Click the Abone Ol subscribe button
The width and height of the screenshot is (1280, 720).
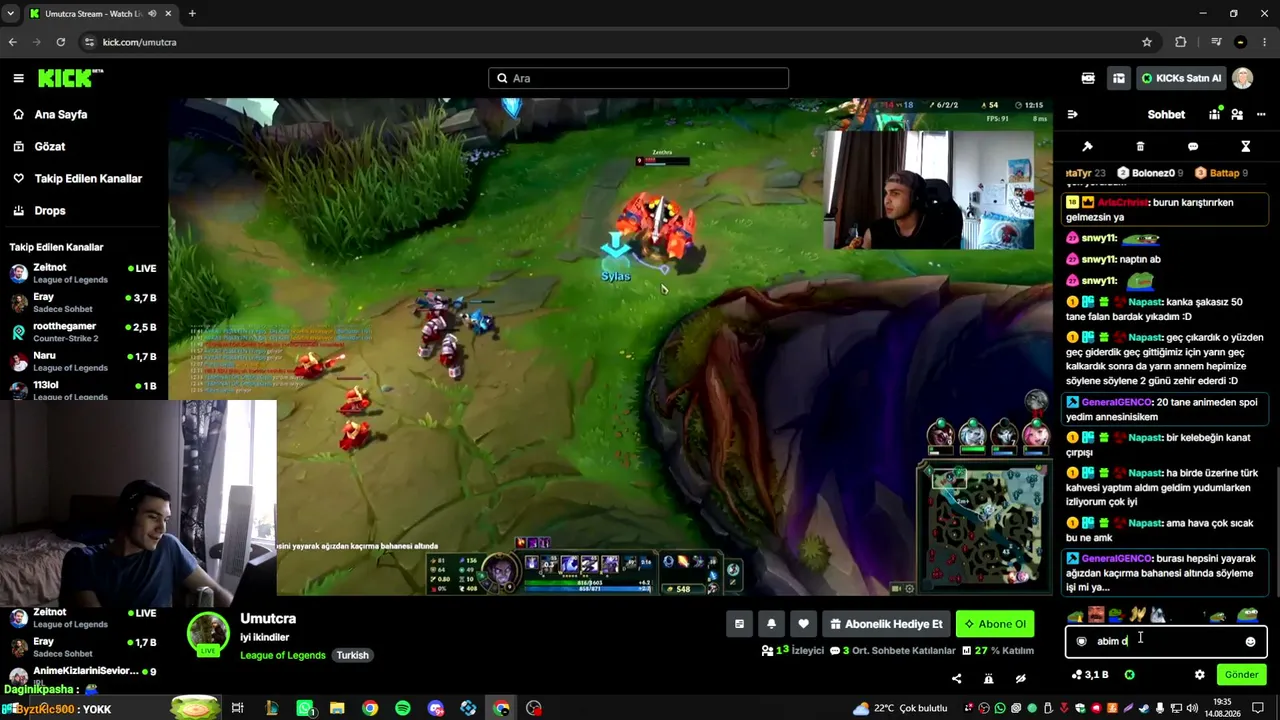(x=995, y=624)
